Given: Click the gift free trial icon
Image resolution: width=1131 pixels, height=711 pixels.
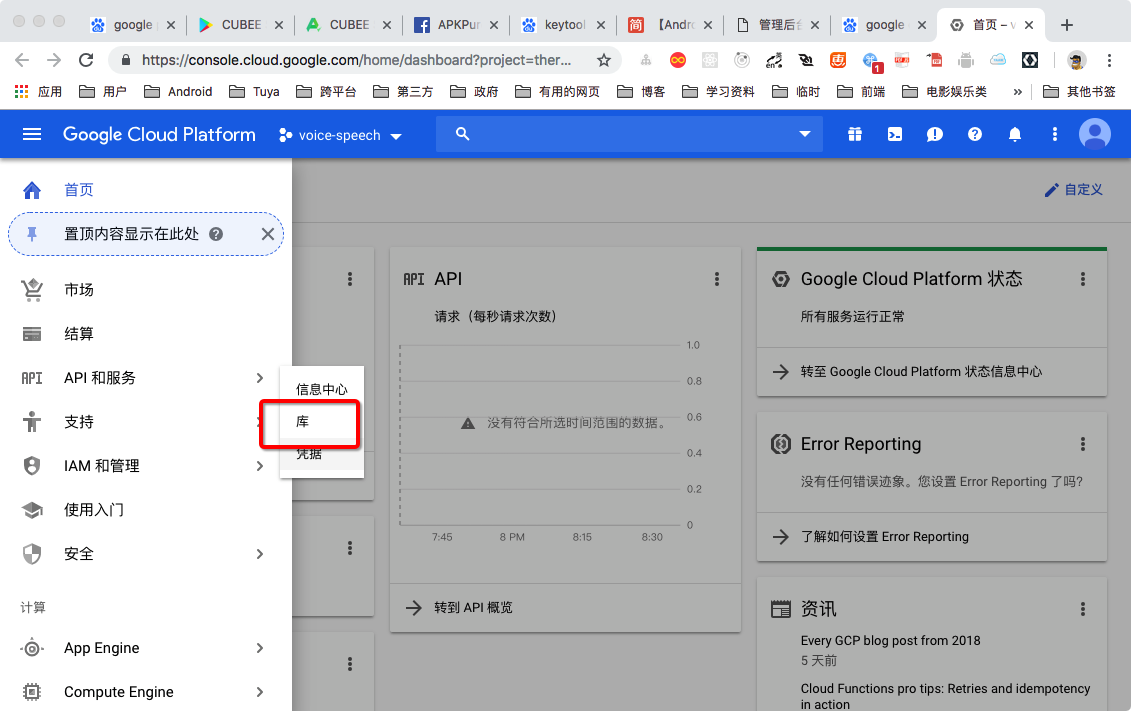Looking at the screenshot, I should (855, 134).
